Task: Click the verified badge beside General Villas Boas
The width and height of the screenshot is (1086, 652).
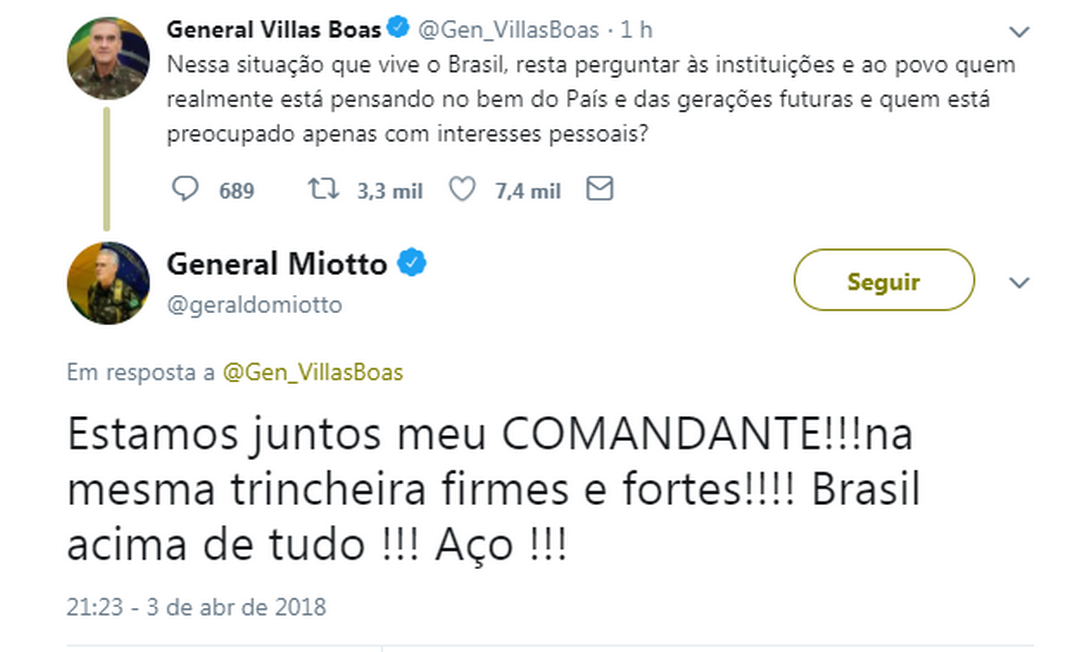Action: 397,30
